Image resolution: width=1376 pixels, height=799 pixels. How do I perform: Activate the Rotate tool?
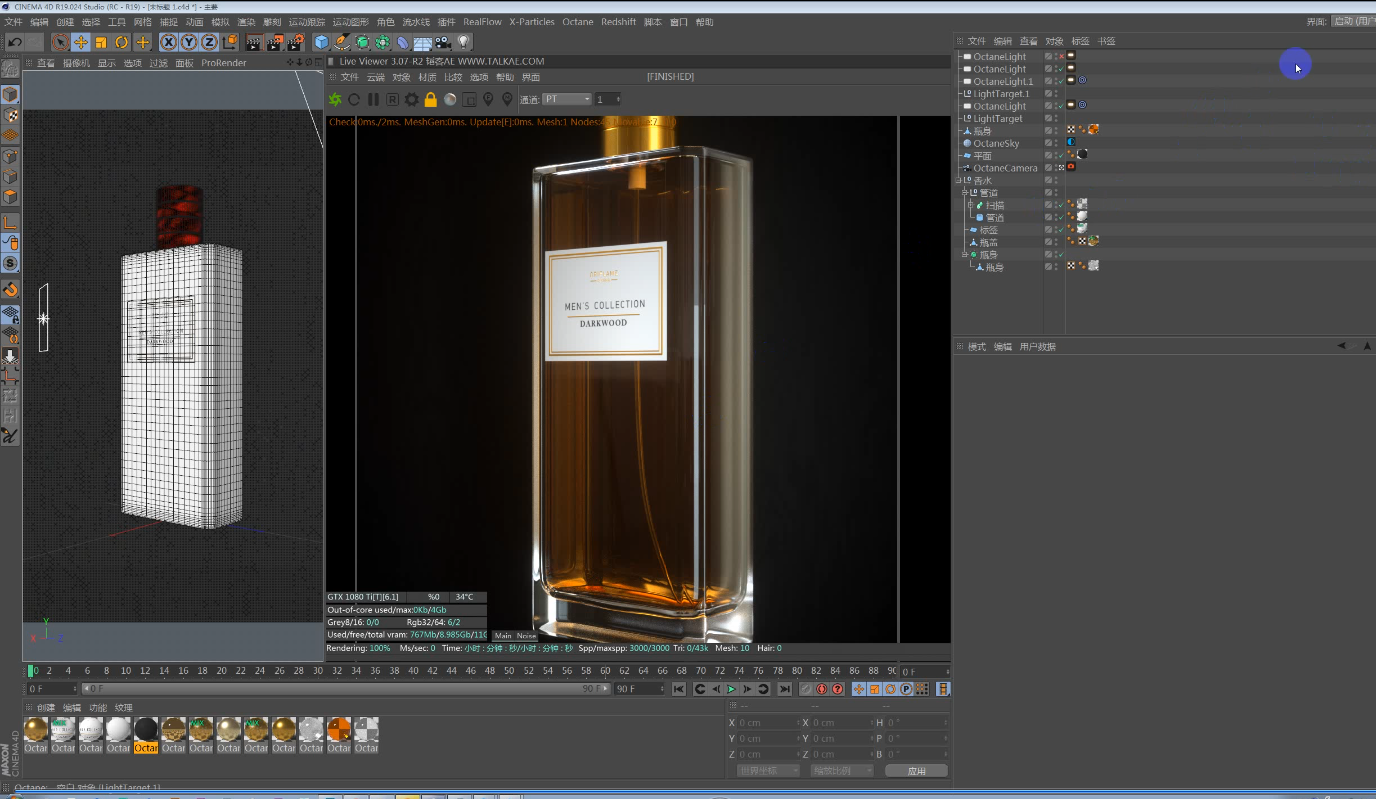pyautogui.click(x=122, y=42)
